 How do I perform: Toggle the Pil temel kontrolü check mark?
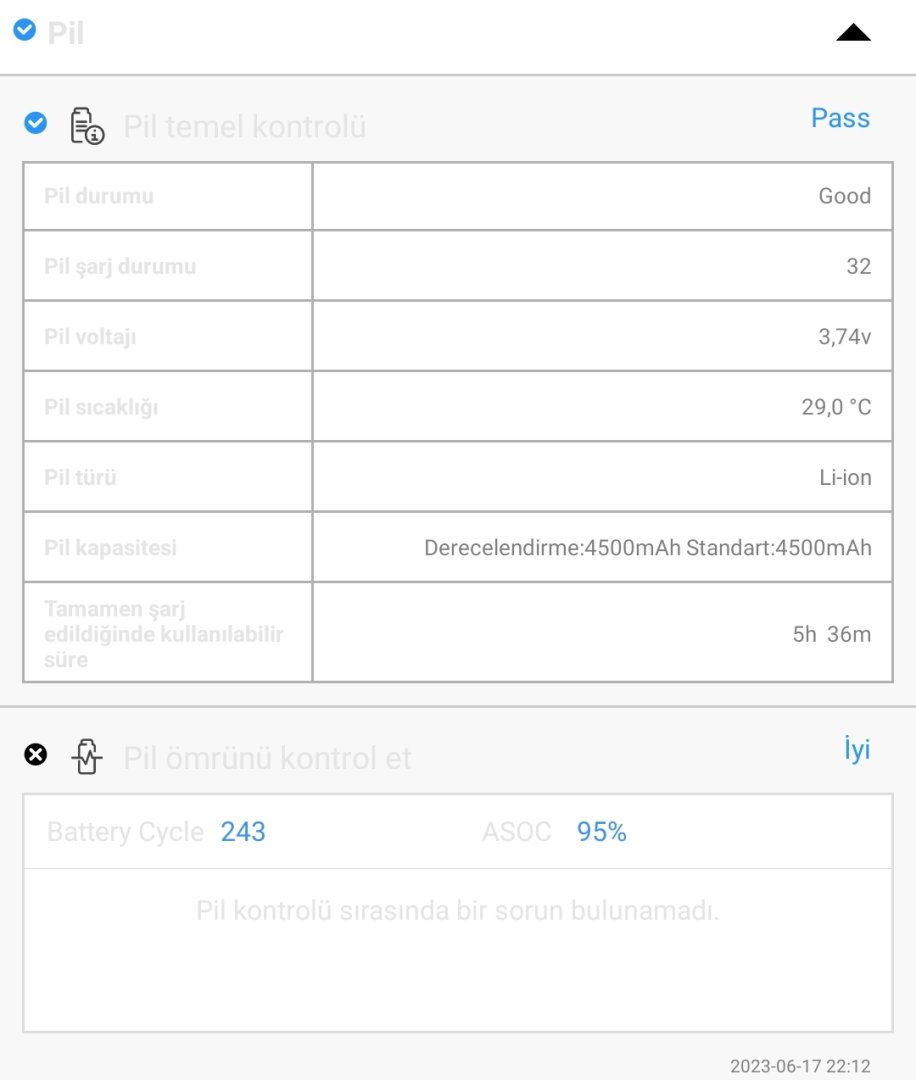35,123
